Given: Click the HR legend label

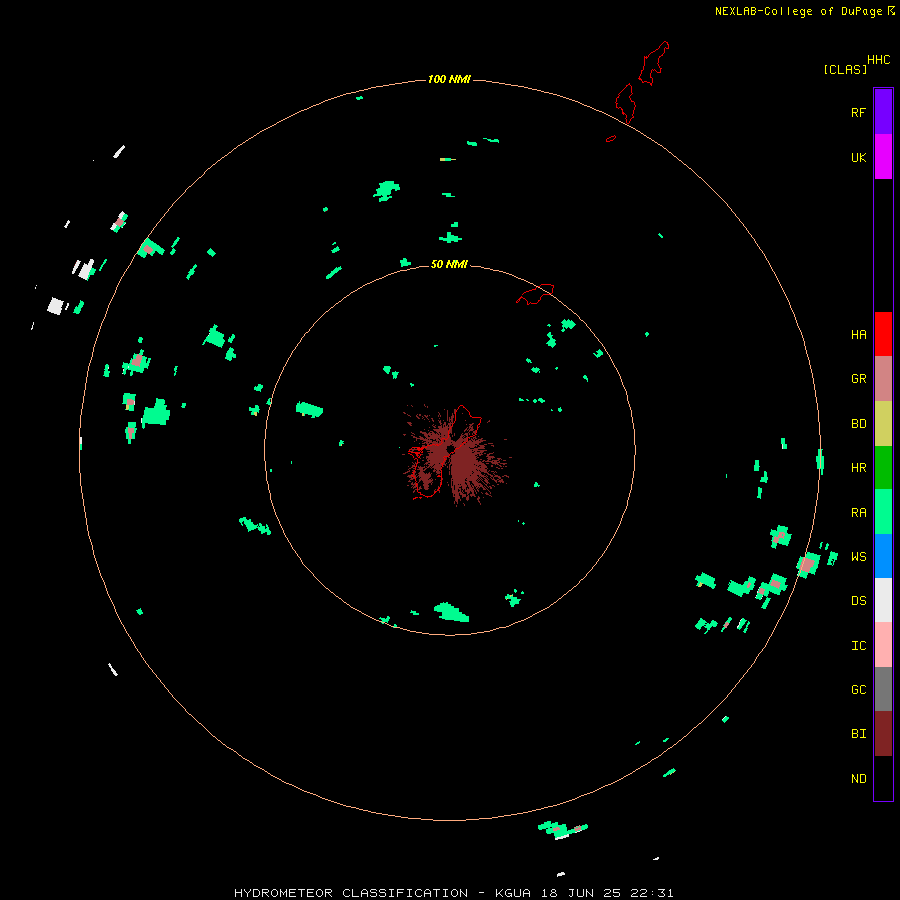Looking at the screenshot, I should coord(858,468).
